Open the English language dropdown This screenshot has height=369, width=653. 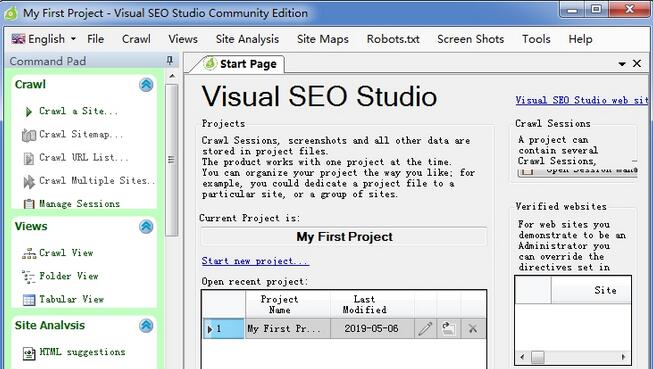coord(43,39)
